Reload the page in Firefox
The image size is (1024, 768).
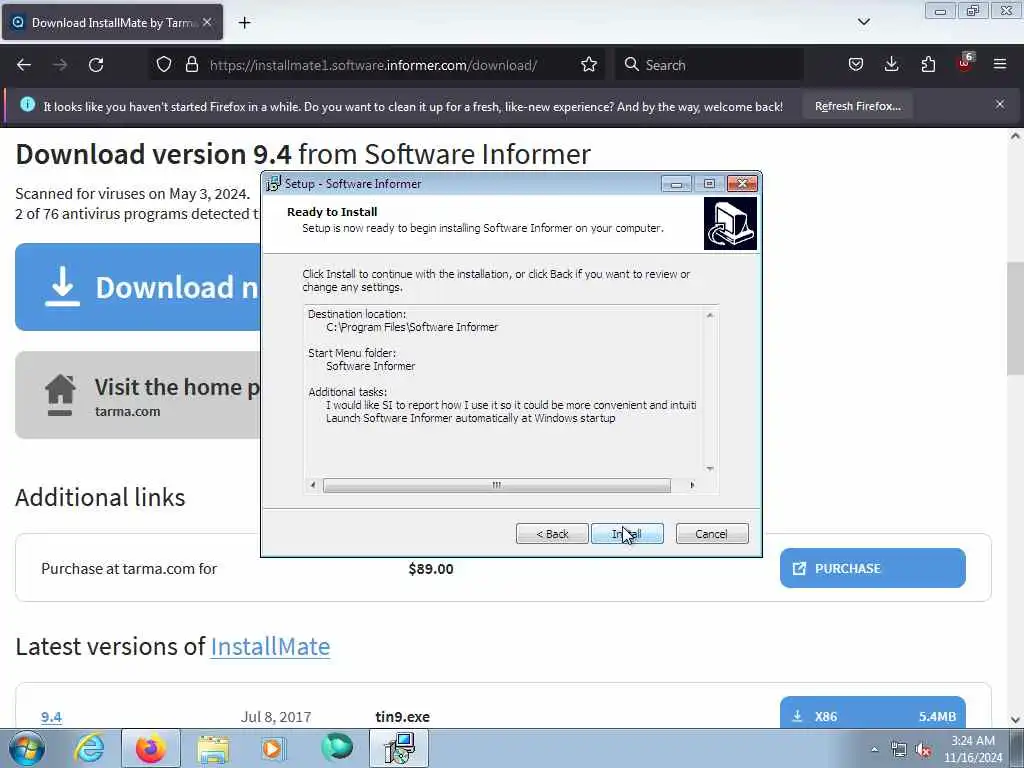[x=96, y=65]
